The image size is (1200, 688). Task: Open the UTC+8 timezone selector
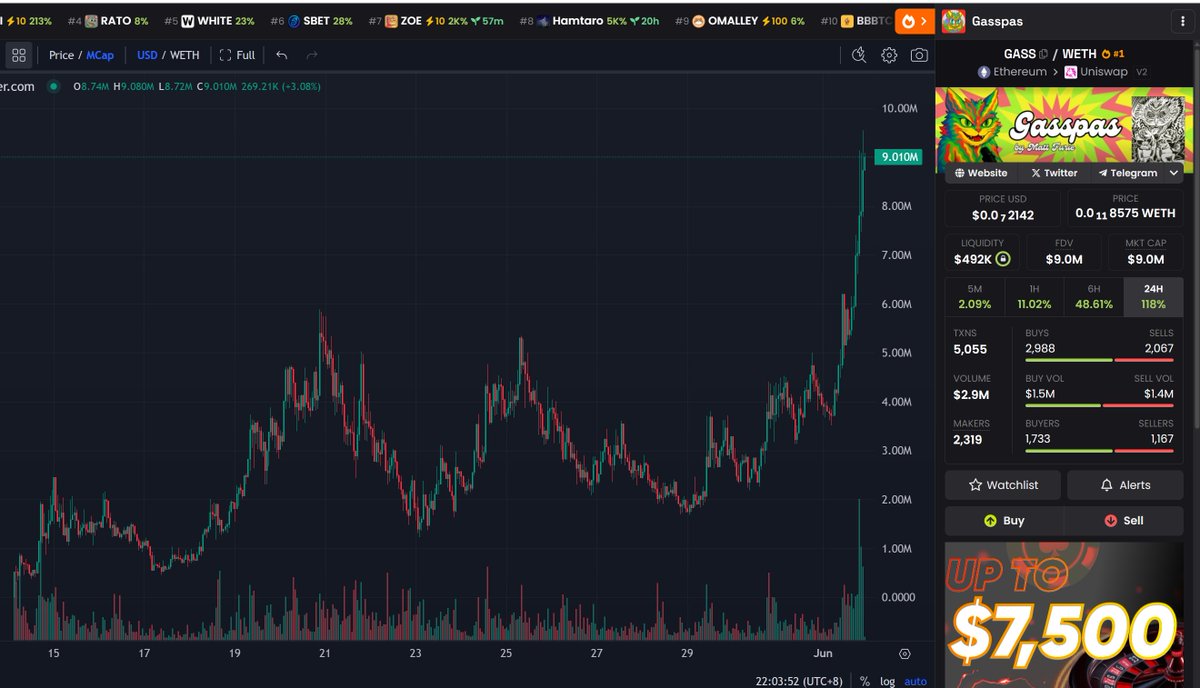[x=798, y=681]
